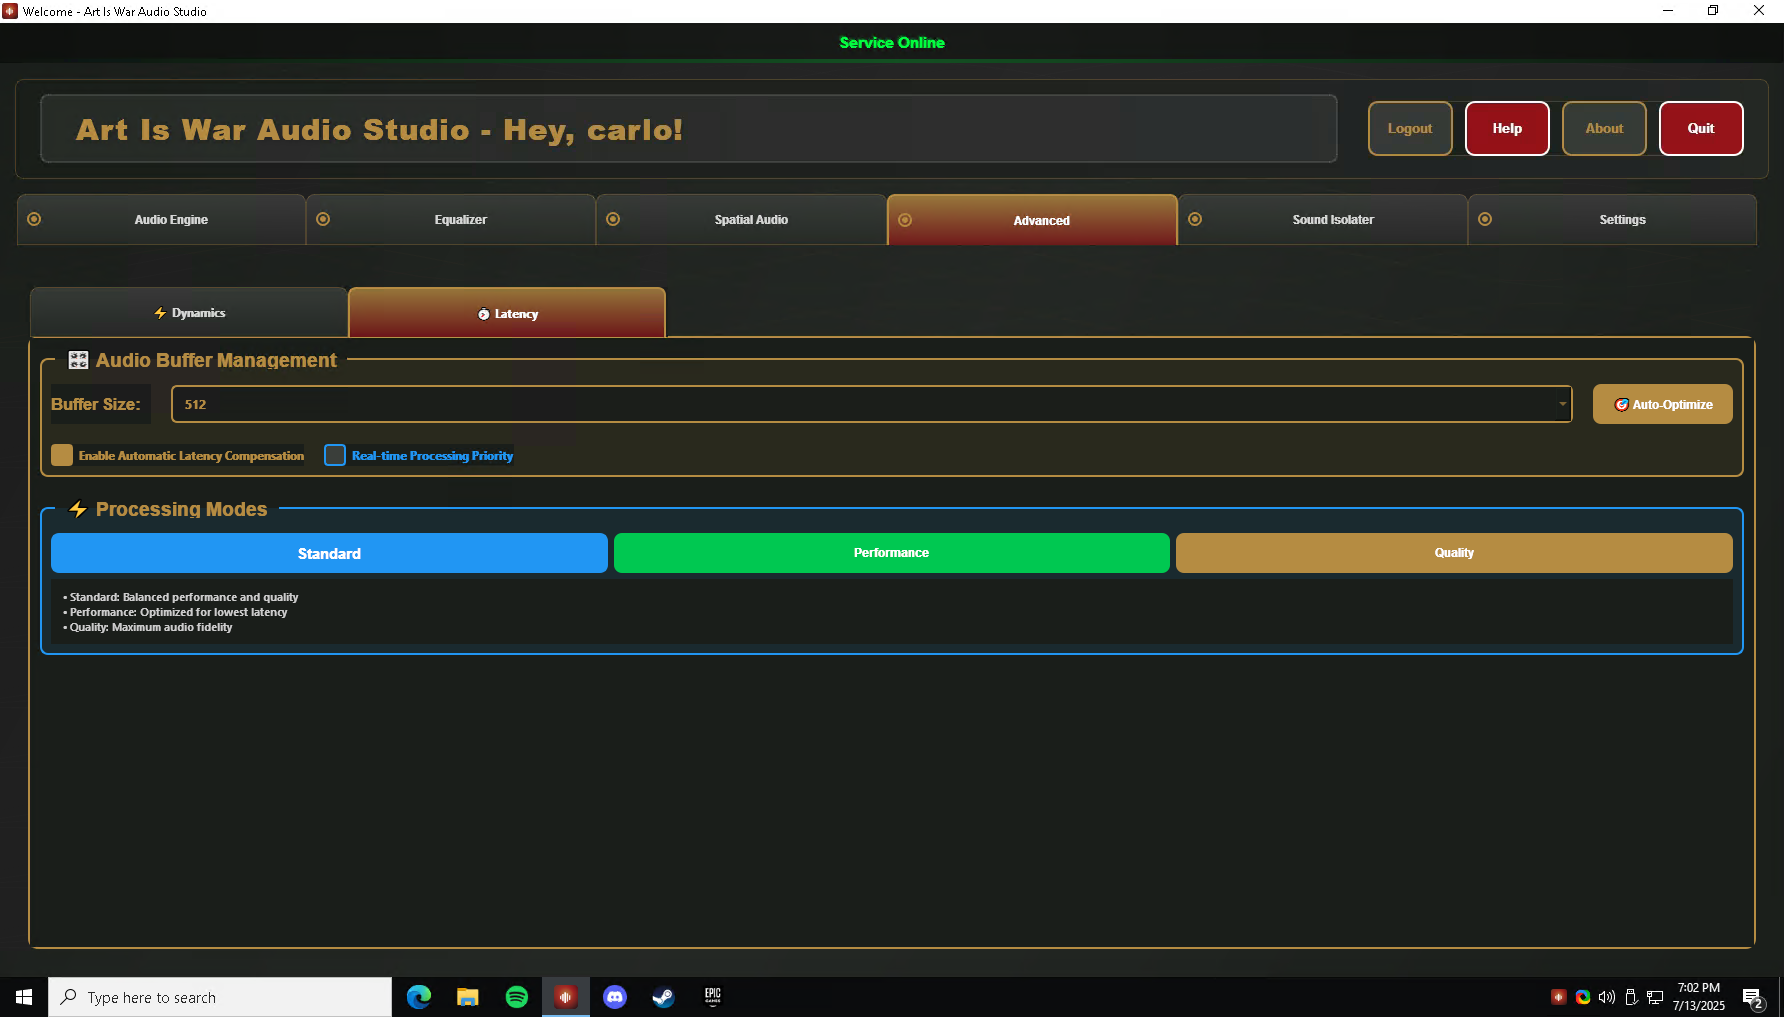1784x1017 pixels.
Task: Click the About button
Action: 1604,128
